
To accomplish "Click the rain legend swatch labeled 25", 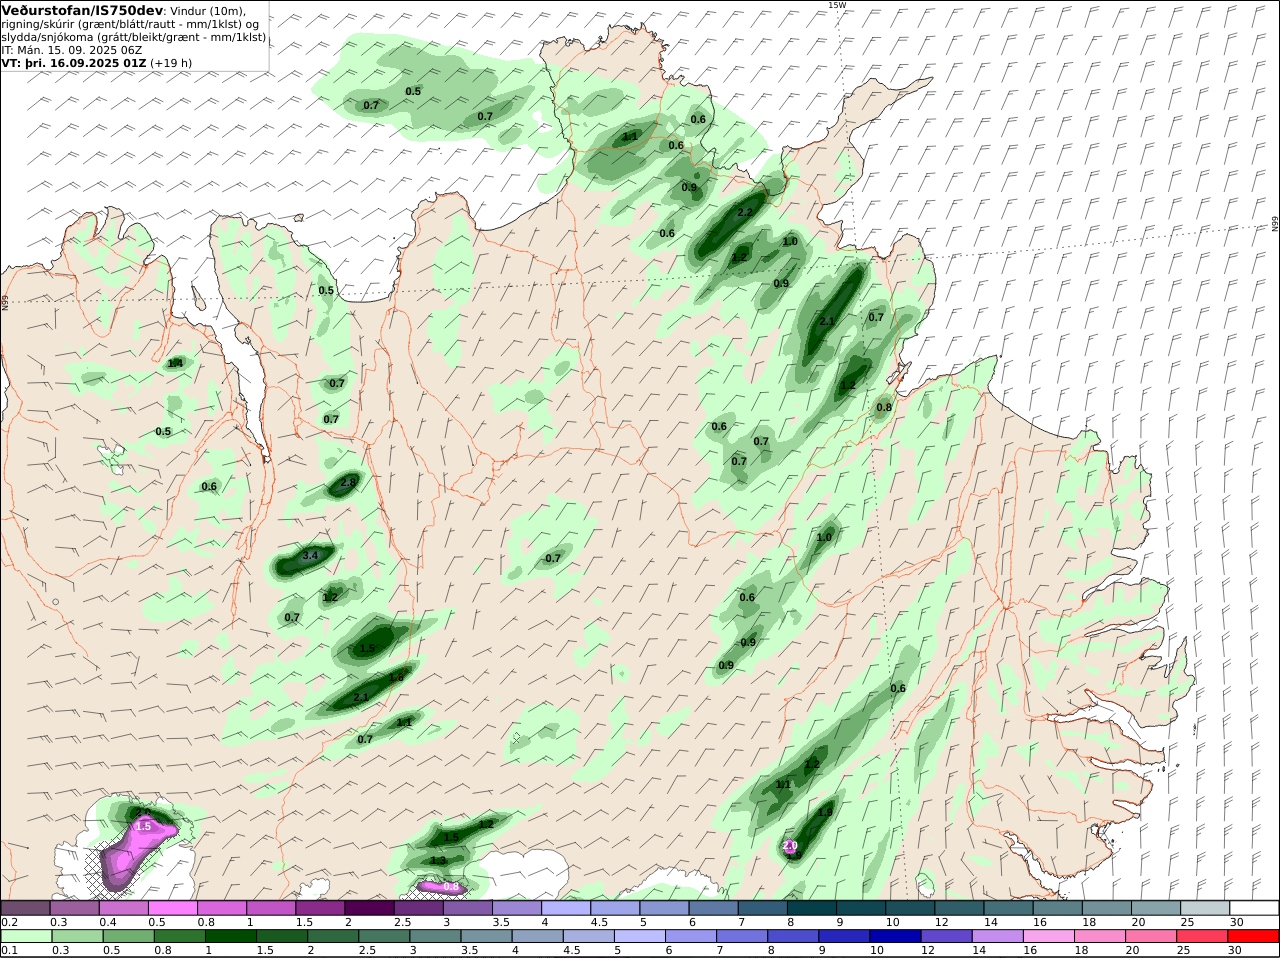I will tap(1203, 936).
